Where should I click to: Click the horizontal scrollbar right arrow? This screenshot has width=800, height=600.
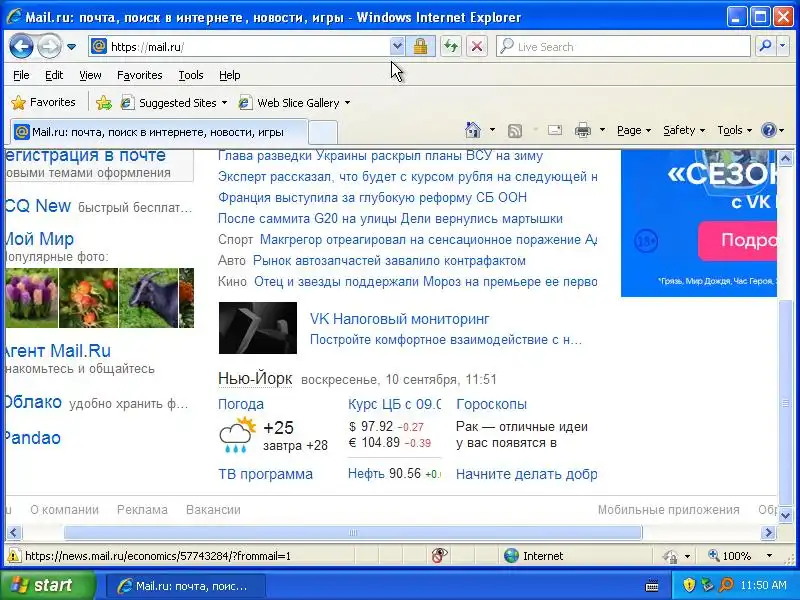pyautogui.click(x=768, y=533)
